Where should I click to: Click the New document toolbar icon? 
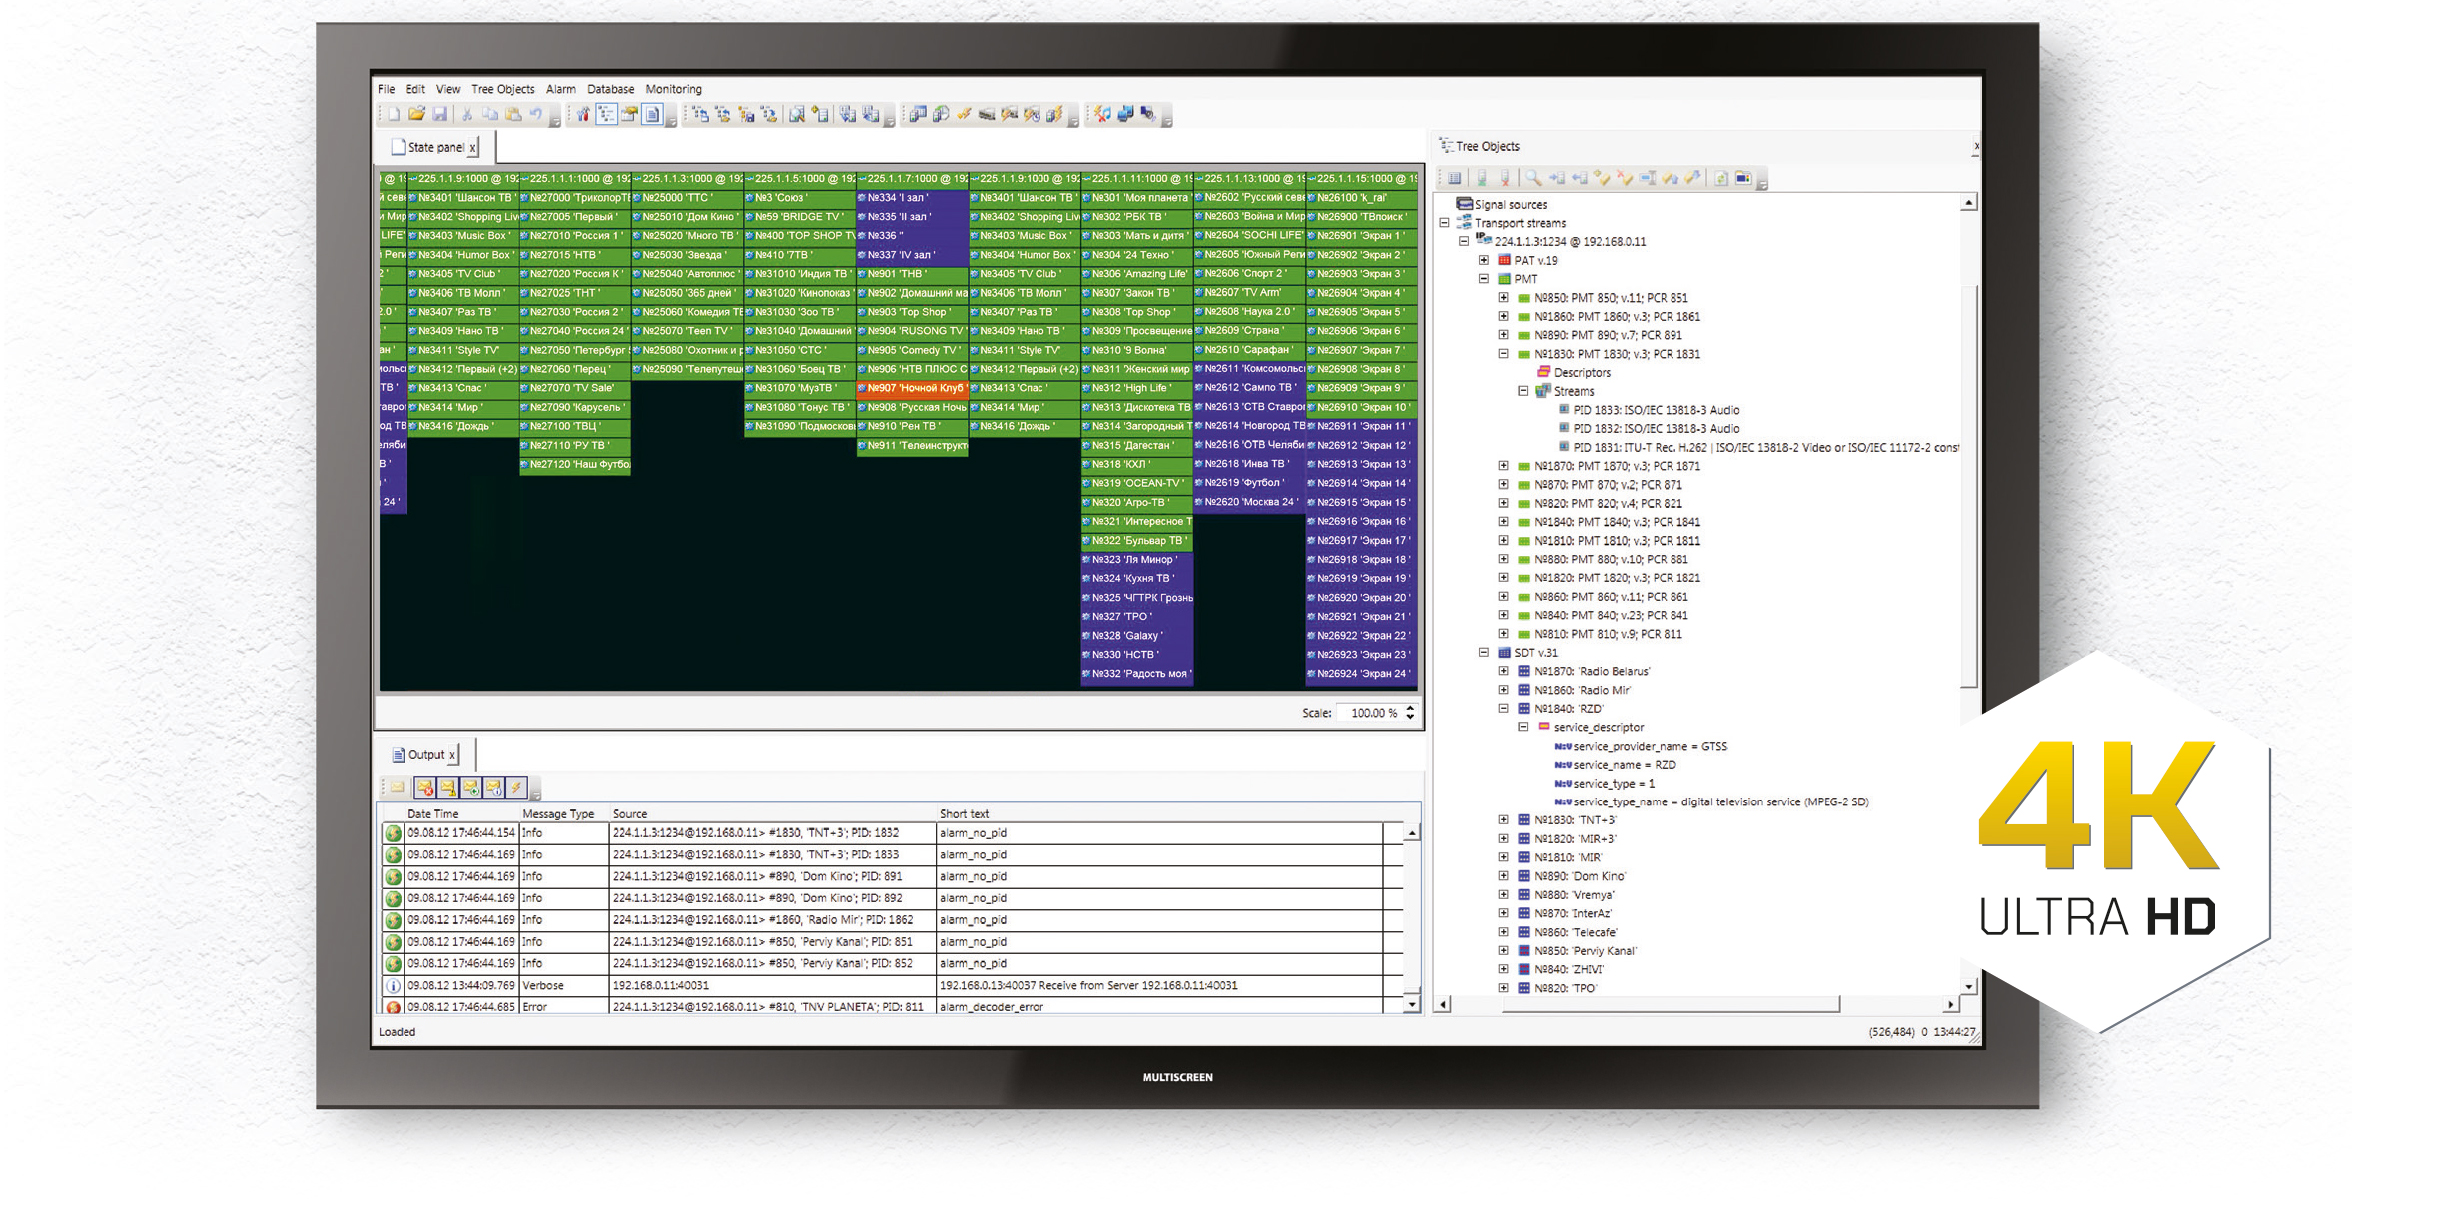coord(394,115)
